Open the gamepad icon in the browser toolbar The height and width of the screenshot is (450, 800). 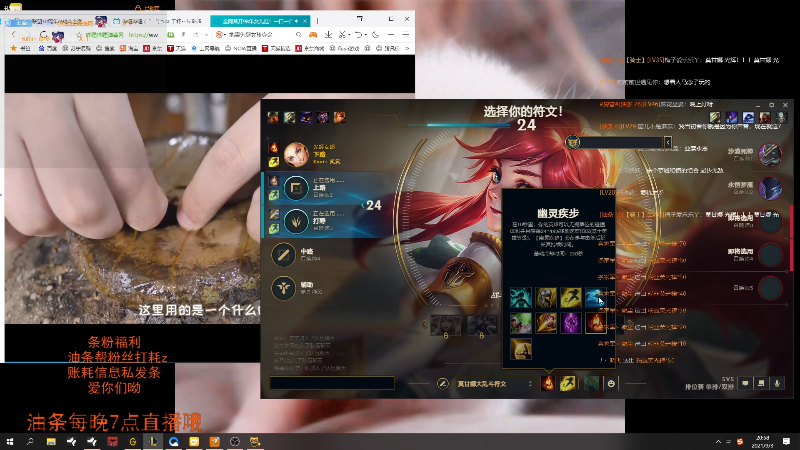click(313, 35)
